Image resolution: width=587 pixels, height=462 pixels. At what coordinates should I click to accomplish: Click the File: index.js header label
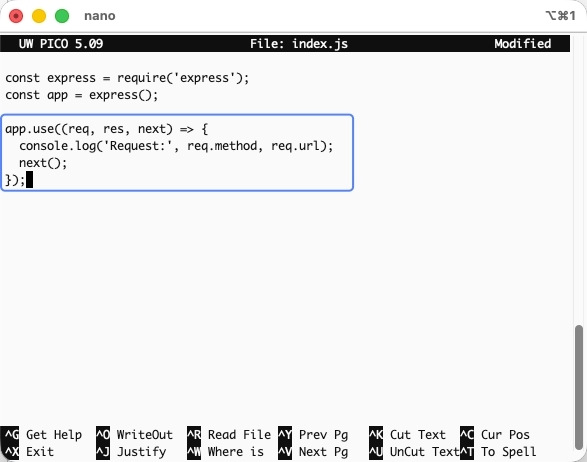point(299,44)
